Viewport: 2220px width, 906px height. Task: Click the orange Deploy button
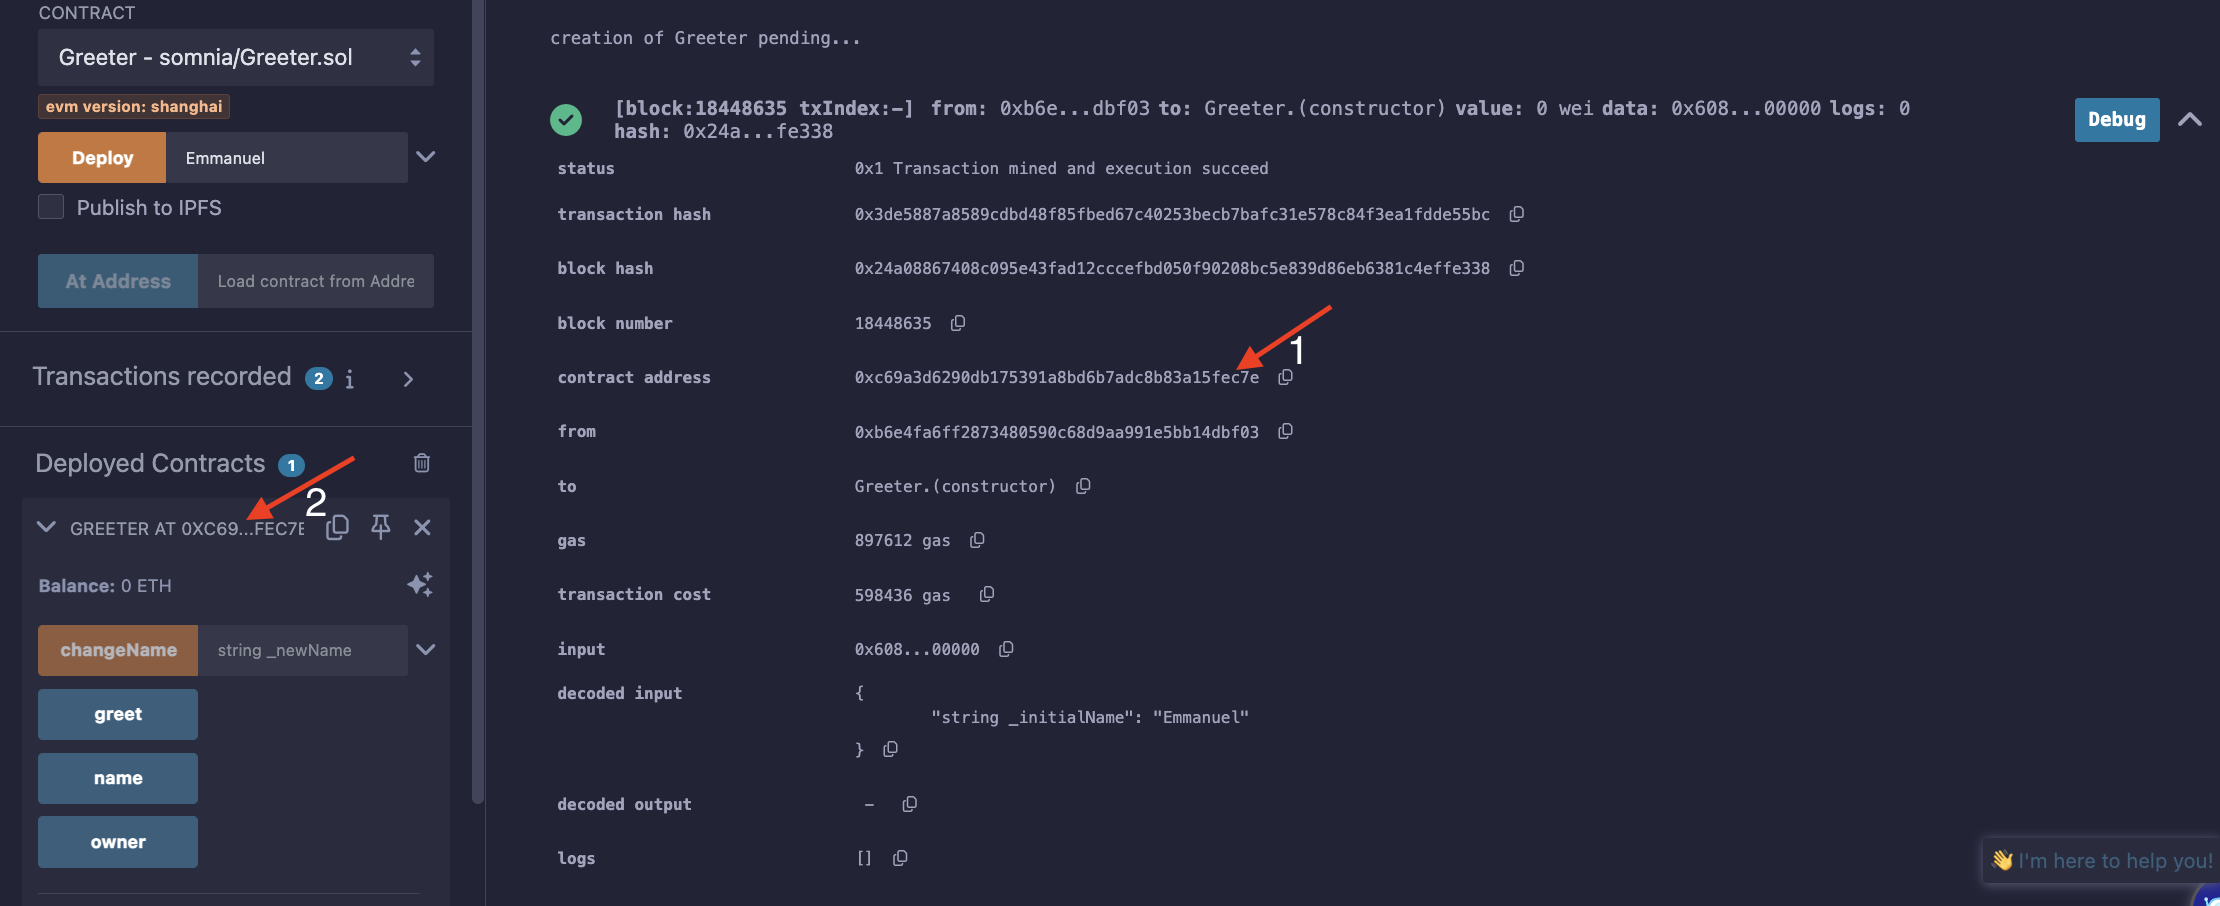102,158
